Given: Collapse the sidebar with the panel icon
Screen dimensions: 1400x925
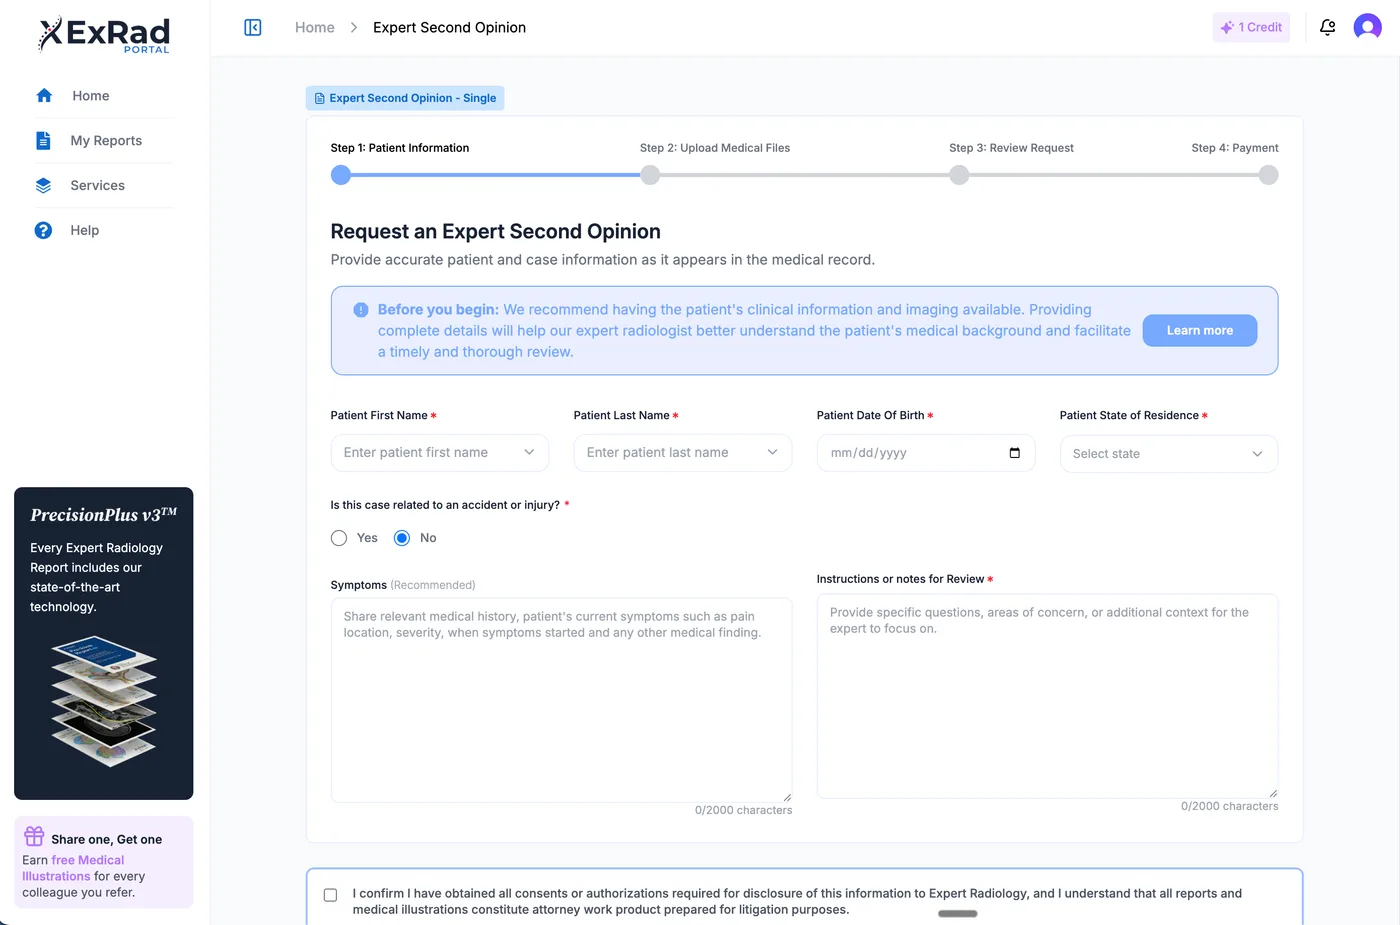Looking at the screenshot, I should (x=253, y=27).
